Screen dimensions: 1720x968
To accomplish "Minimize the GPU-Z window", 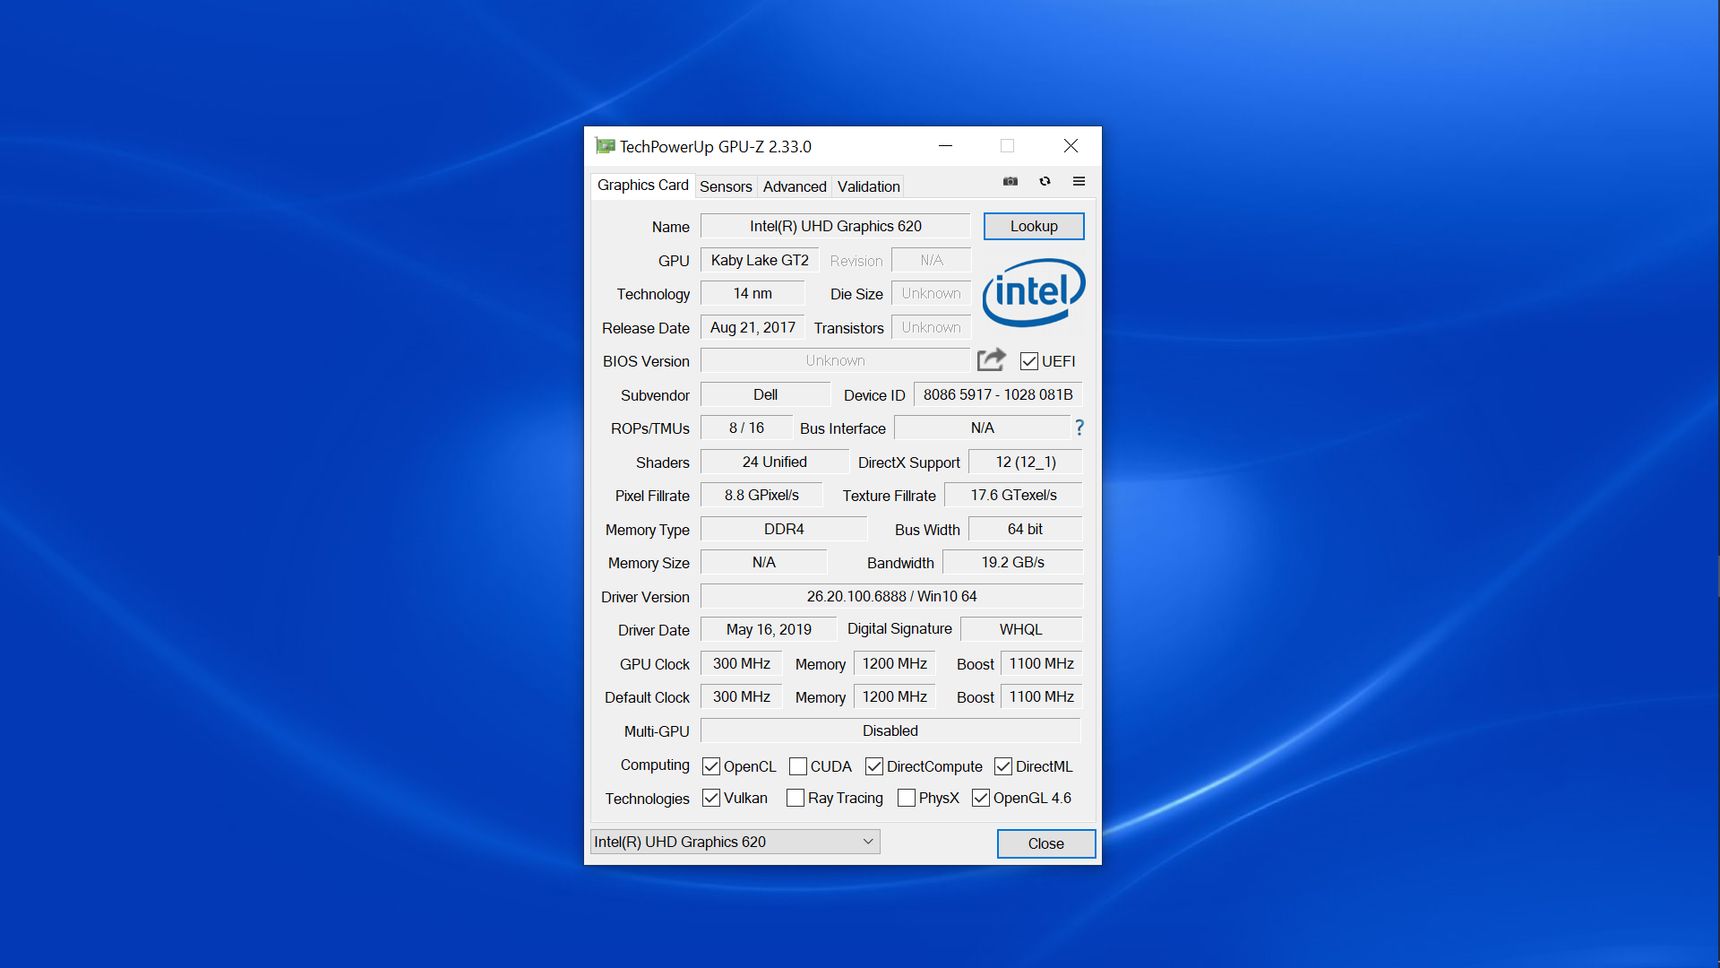I will coord(945,146).
